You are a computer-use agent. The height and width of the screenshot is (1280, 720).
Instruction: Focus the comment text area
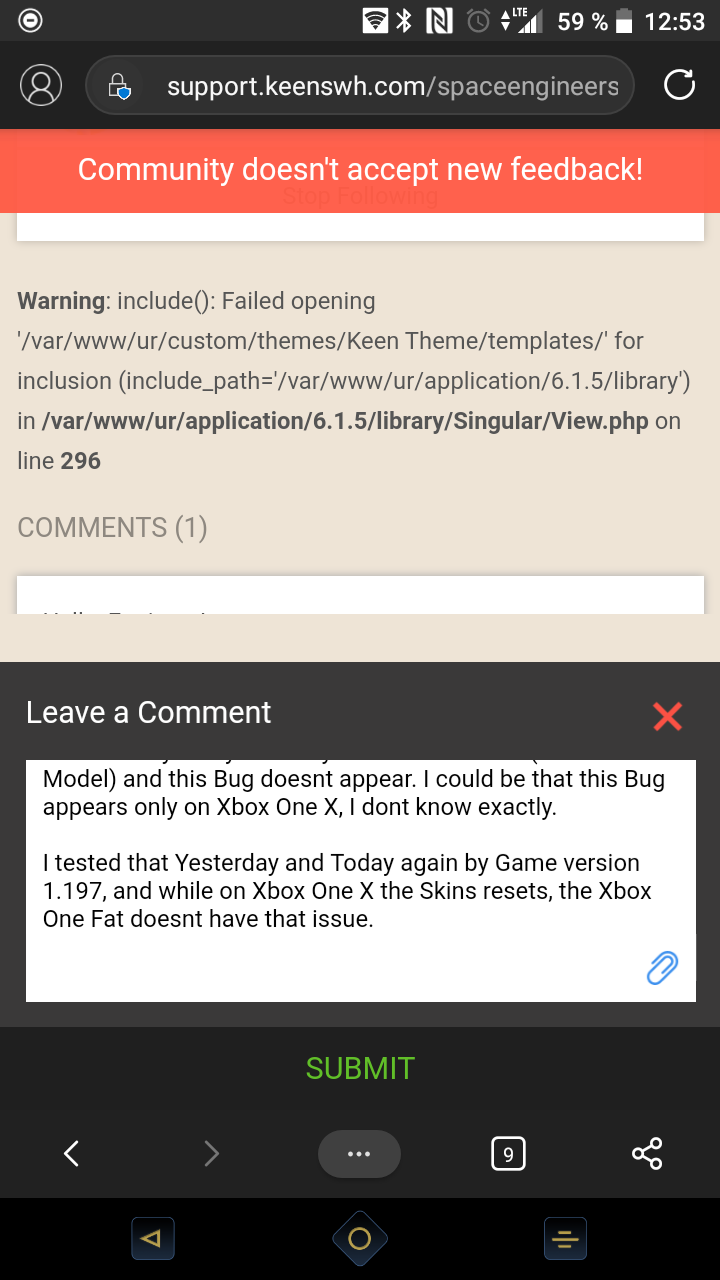[x=360, y=881]
